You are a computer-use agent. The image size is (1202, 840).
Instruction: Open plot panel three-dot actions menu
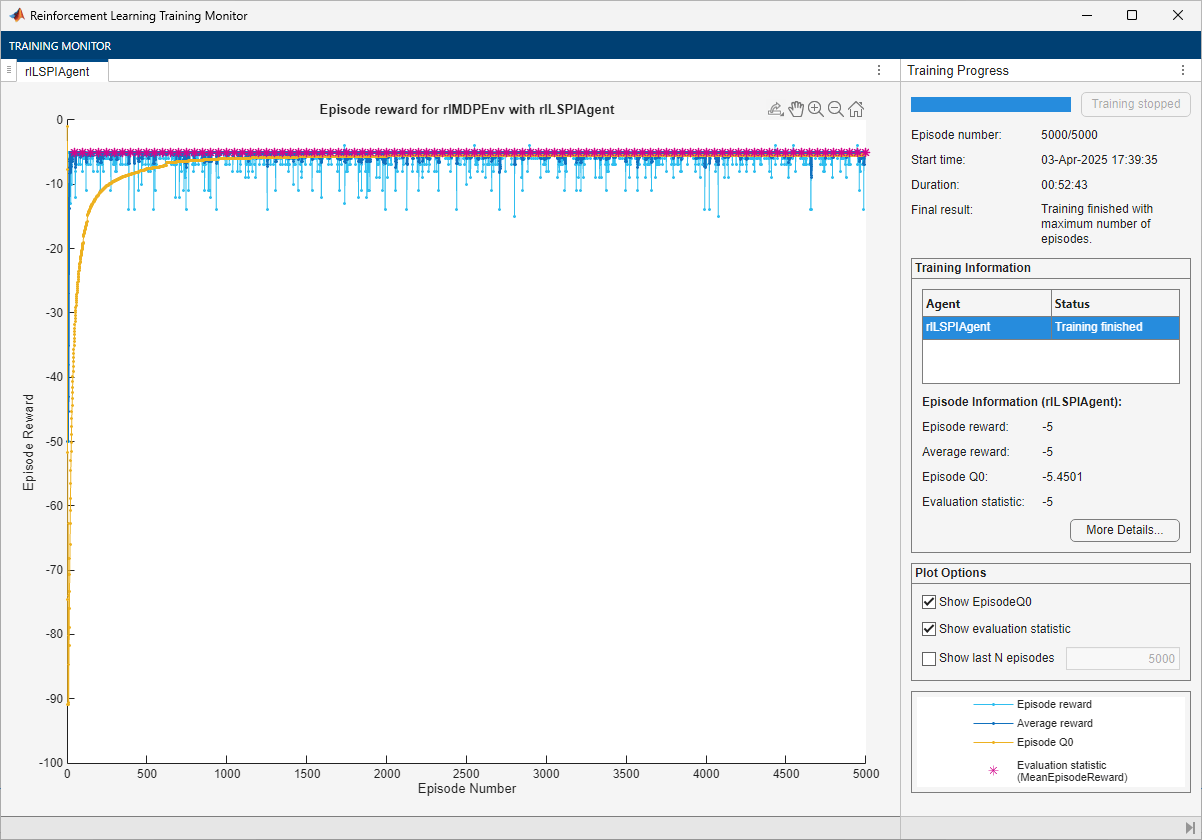pos(879,71)
